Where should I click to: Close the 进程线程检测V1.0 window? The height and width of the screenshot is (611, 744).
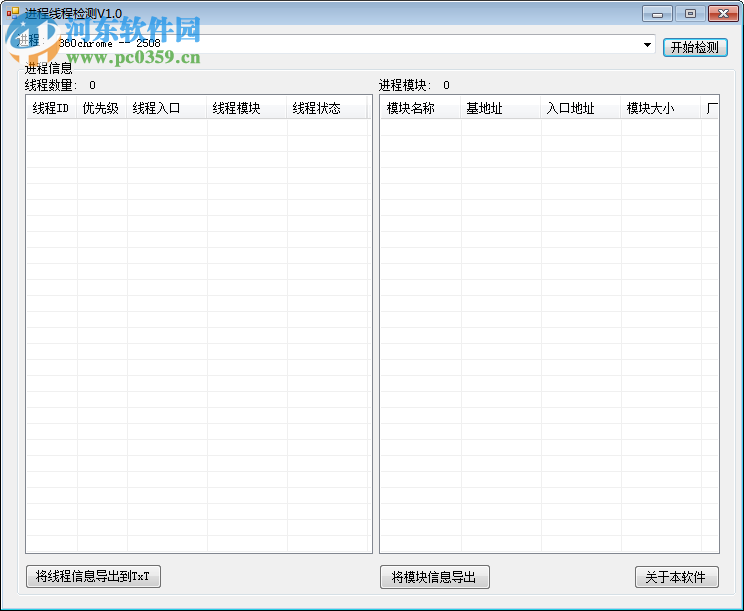point(723,14)
